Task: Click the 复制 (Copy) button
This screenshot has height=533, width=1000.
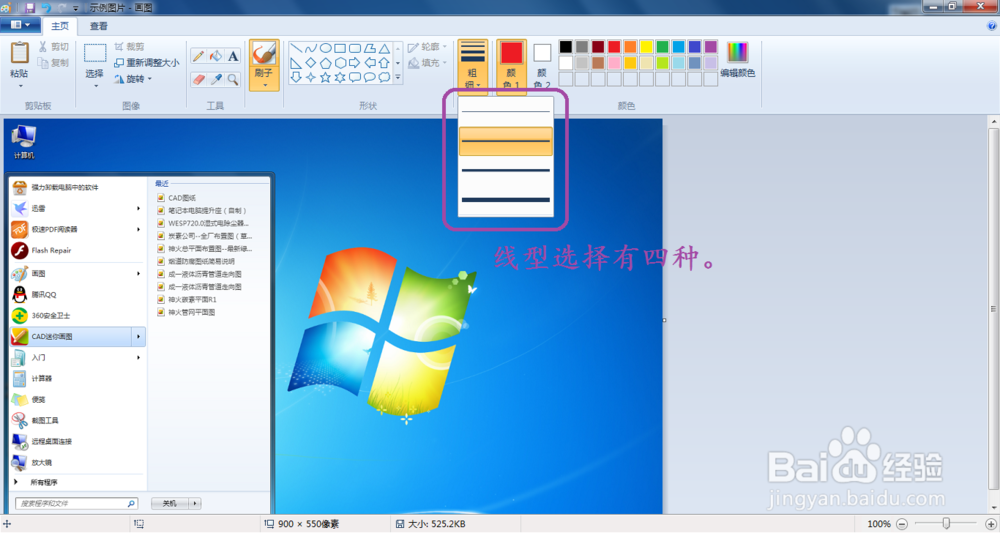Action: [x=53, y=62]
